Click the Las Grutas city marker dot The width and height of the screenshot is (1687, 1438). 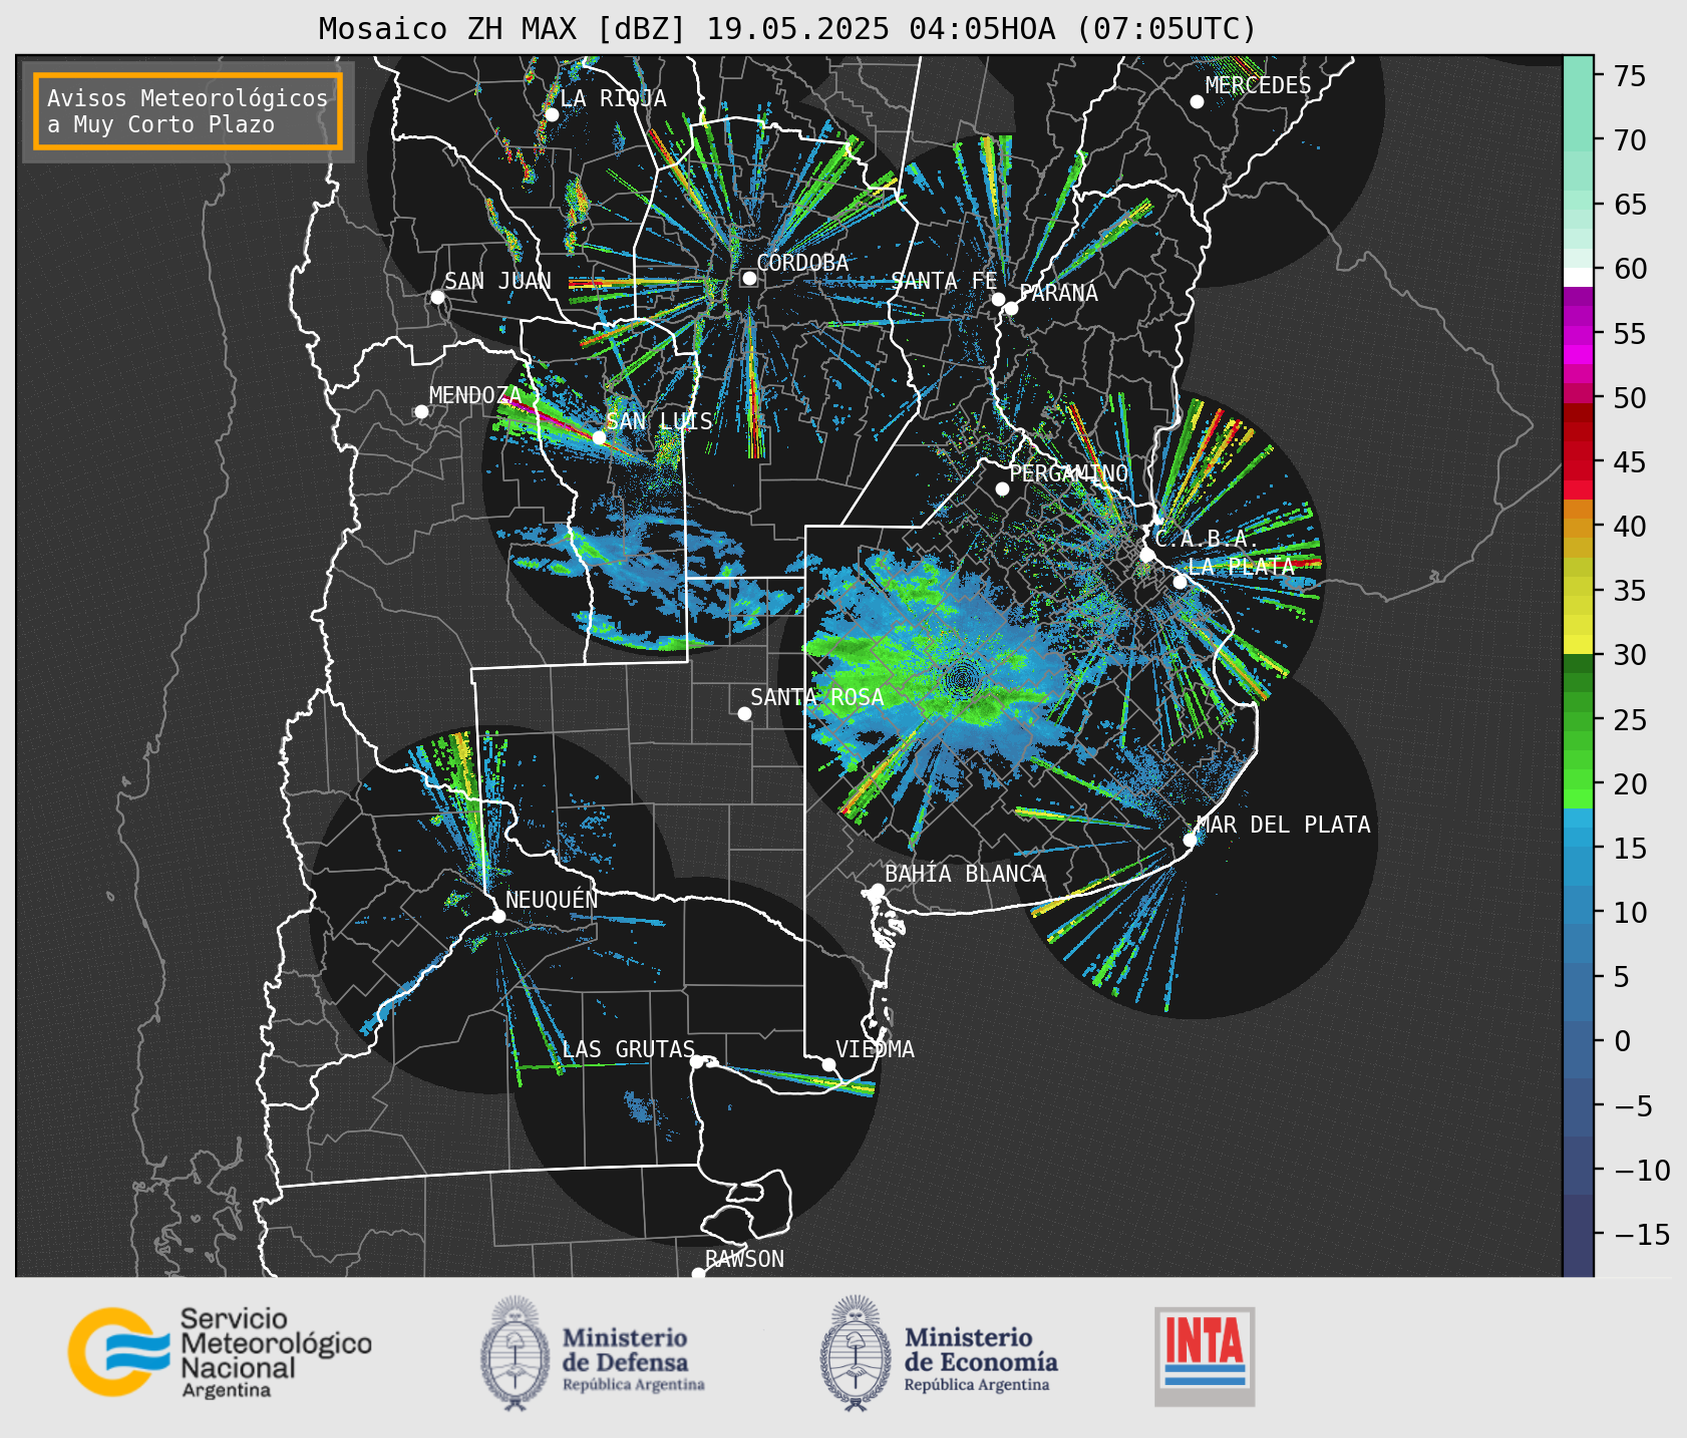[x=697, y=1061]
